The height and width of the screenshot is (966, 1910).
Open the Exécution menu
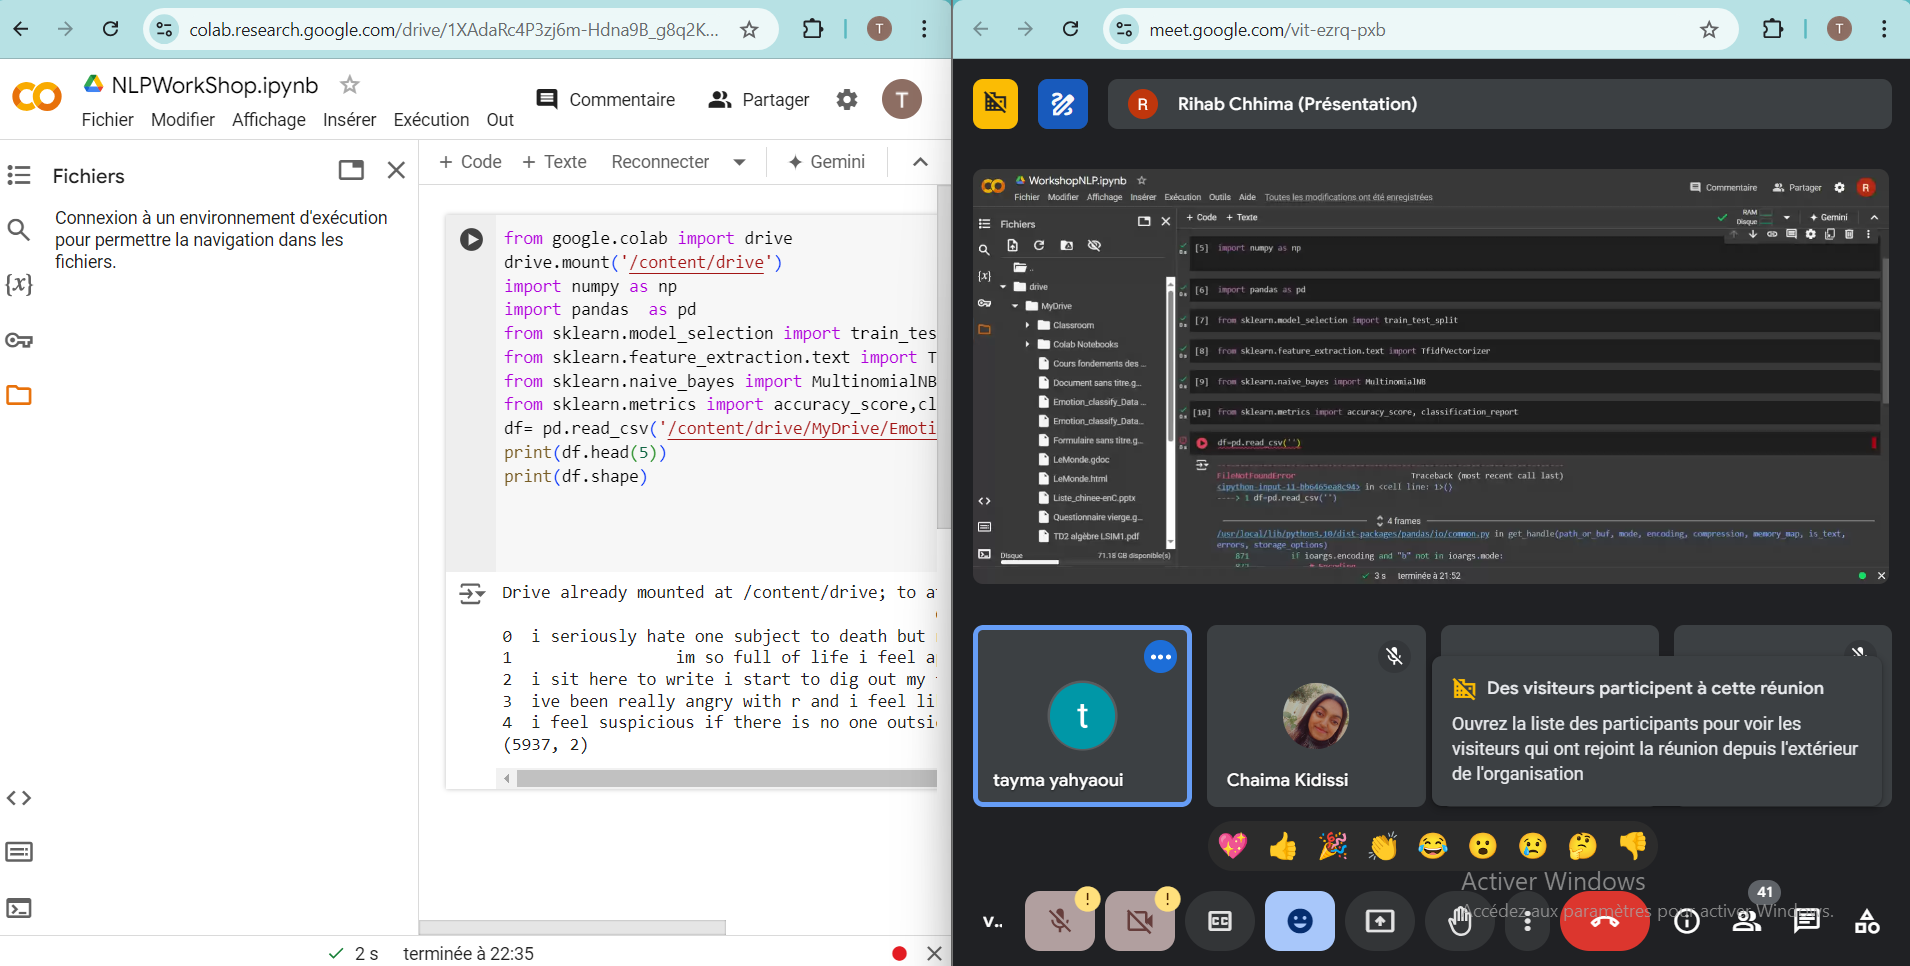point(431,120)
